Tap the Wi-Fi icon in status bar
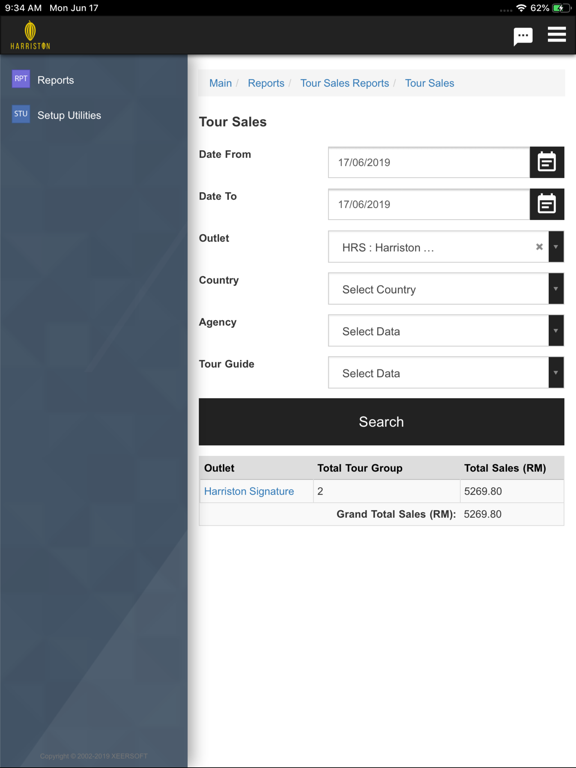Screen dimensions: 576x768 pos(521,8)
